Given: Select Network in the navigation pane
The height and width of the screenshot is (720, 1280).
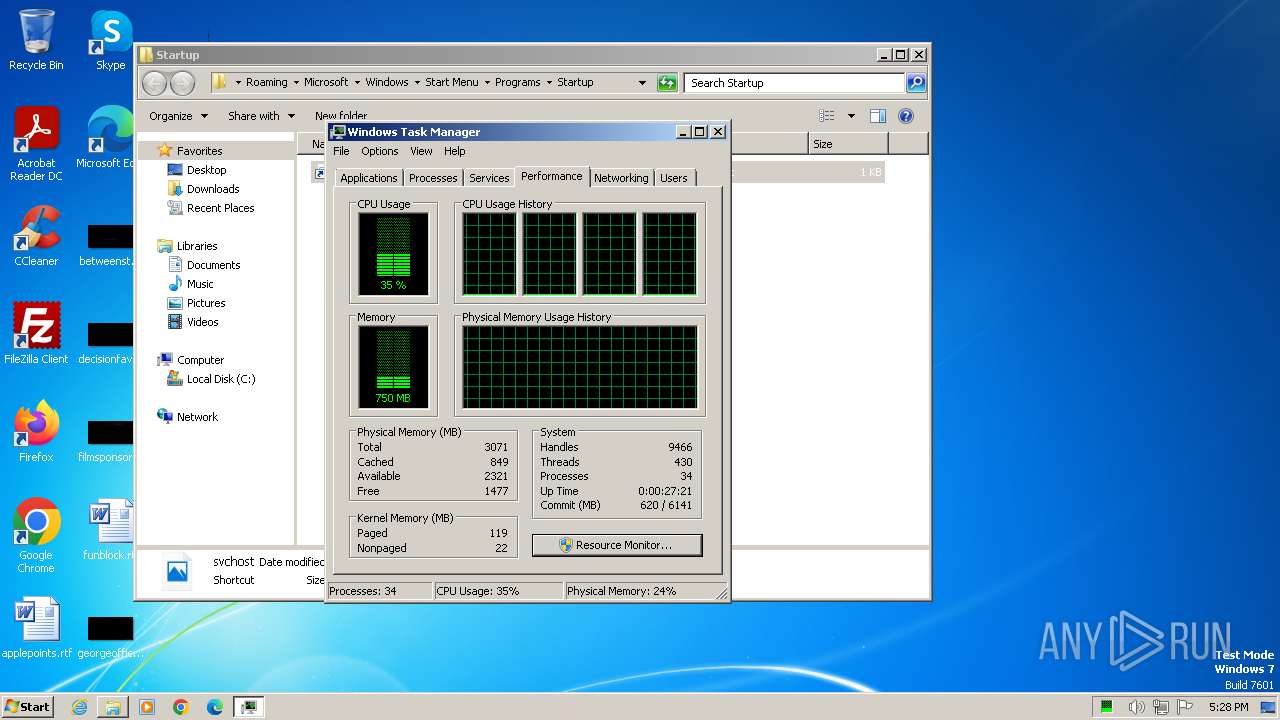Looking at the screenshot, I should click(197, 417).
